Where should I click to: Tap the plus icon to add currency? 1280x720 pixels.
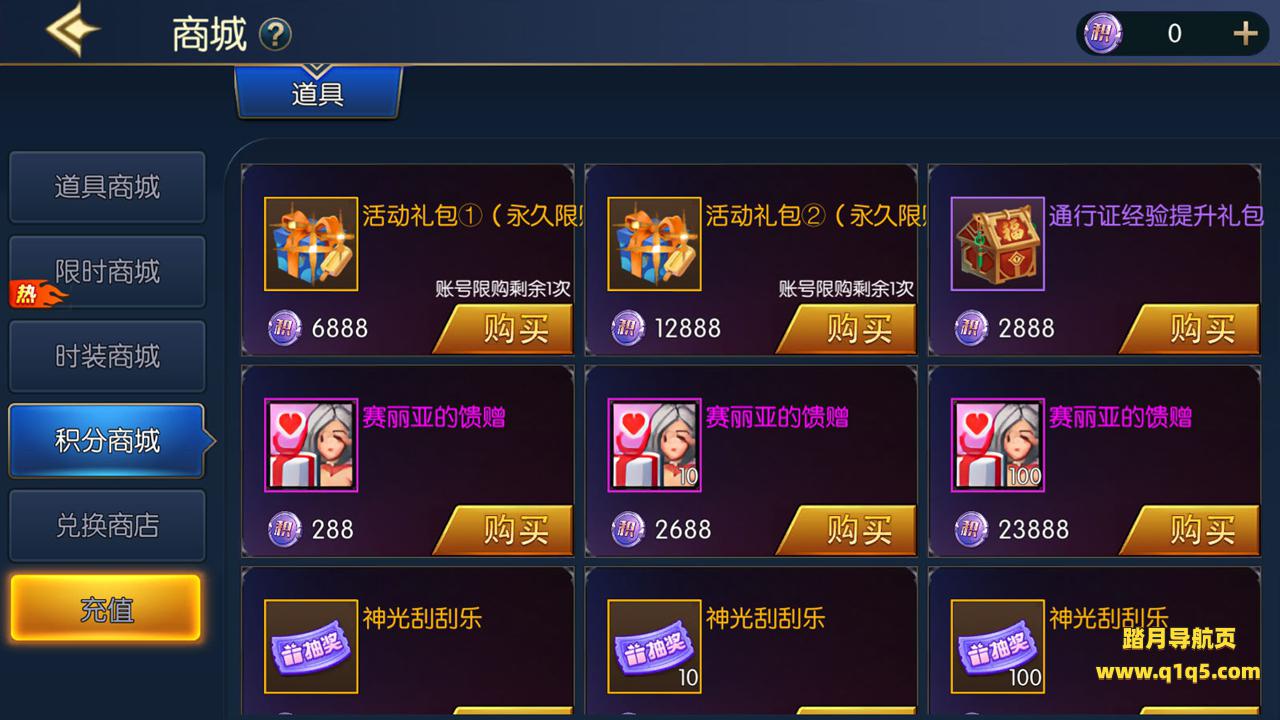(x=1245, y=34)
